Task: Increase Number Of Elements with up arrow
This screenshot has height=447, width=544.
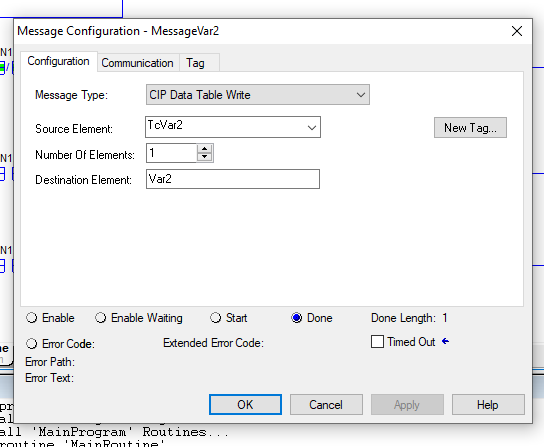Action: [204, 149]
